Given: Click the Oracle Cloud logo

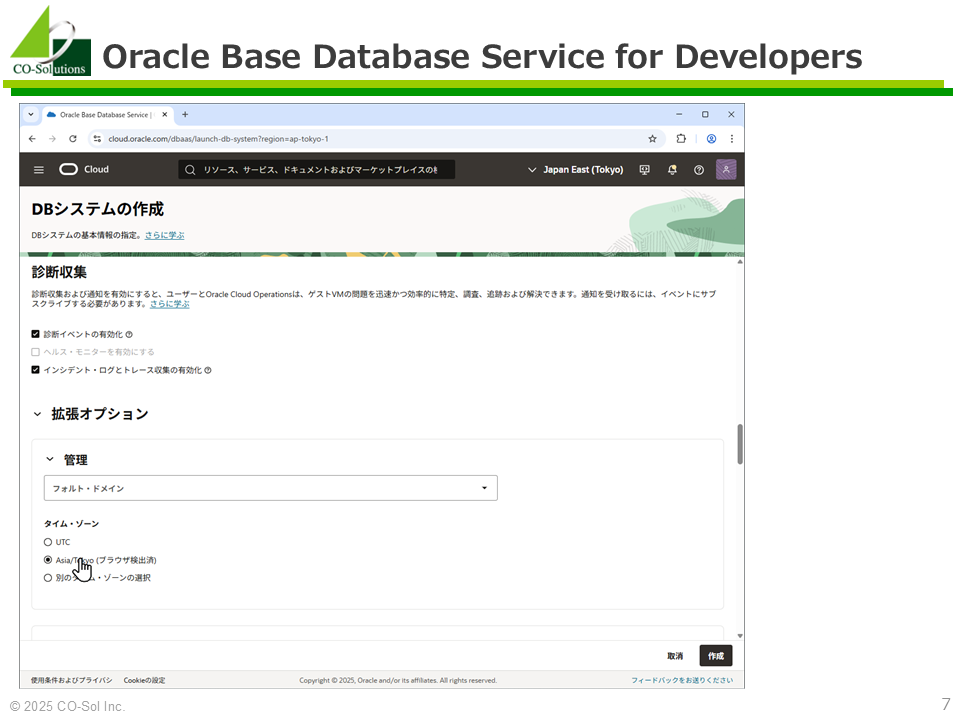Looking at the screenshot, I should coord(84,170).
